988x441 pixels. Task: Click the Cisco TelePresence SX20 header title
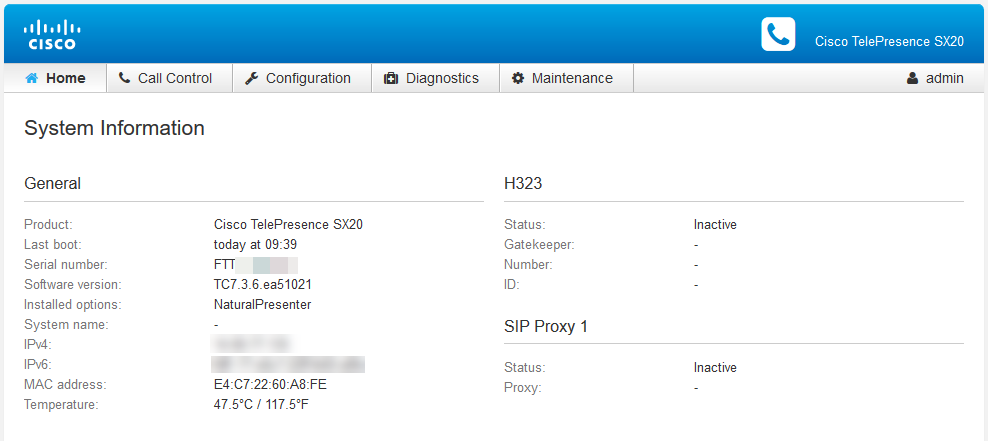(x=889, y=42)
